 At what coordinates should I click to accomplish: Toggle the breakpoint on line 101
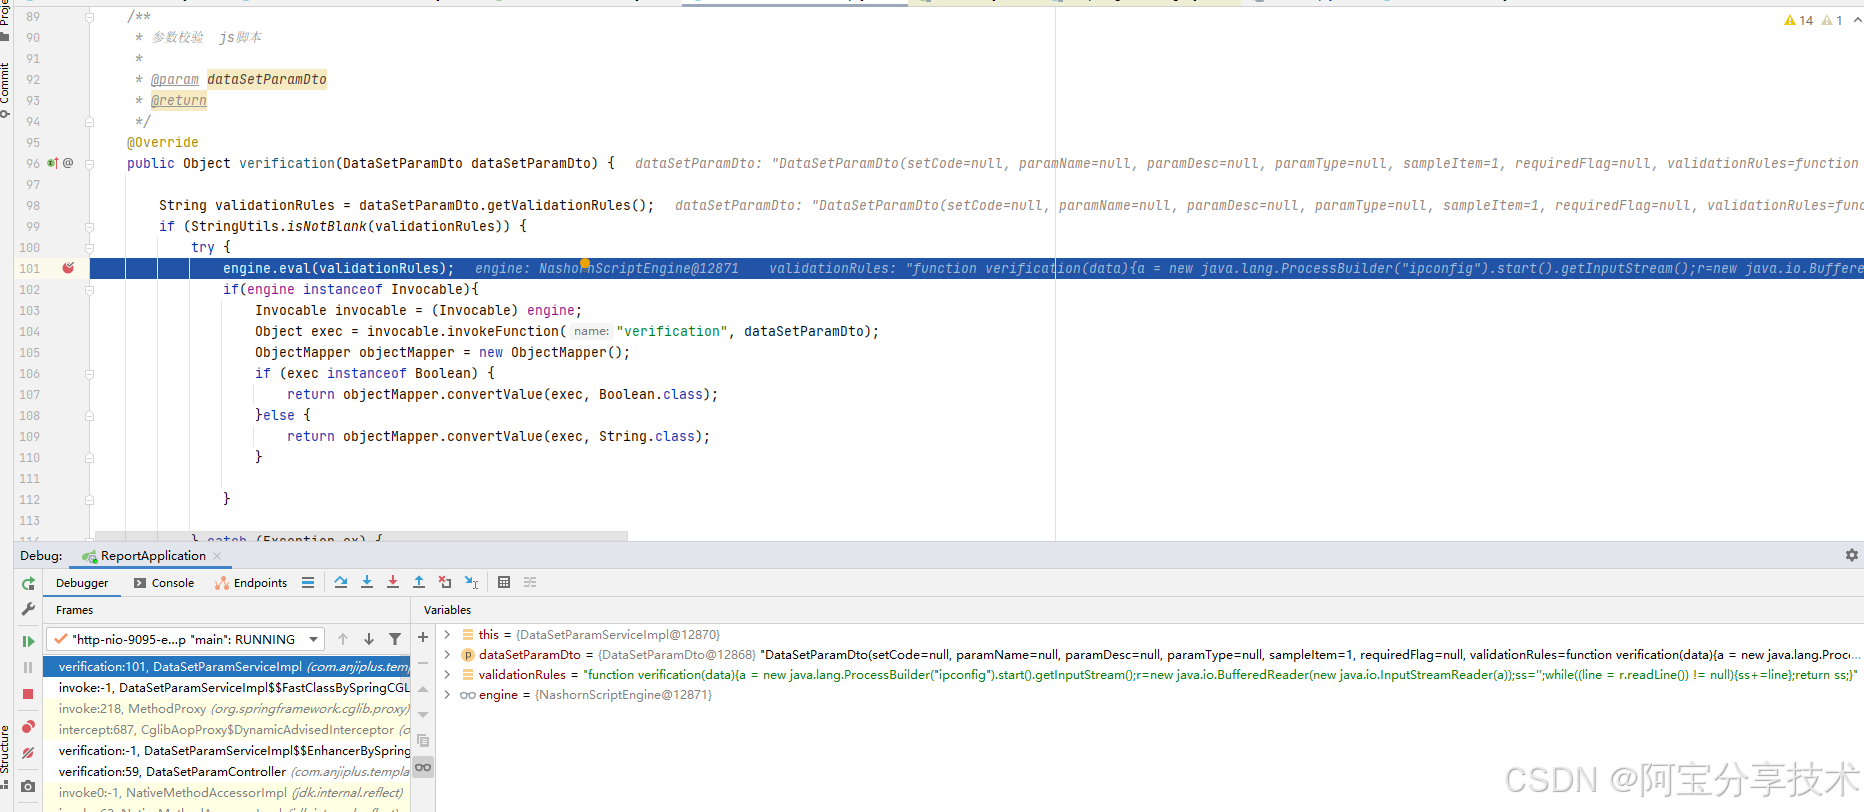(68, 268)
